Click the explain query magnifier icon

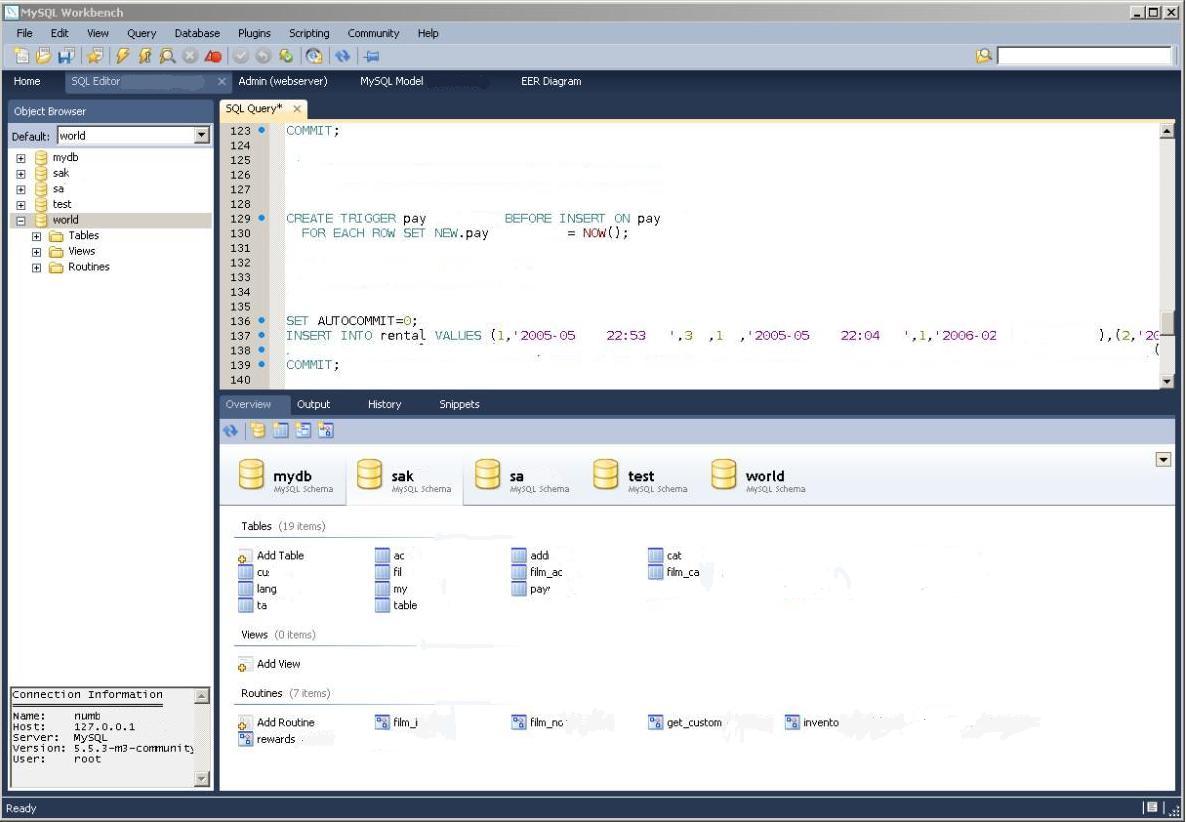tap(167, 56)
